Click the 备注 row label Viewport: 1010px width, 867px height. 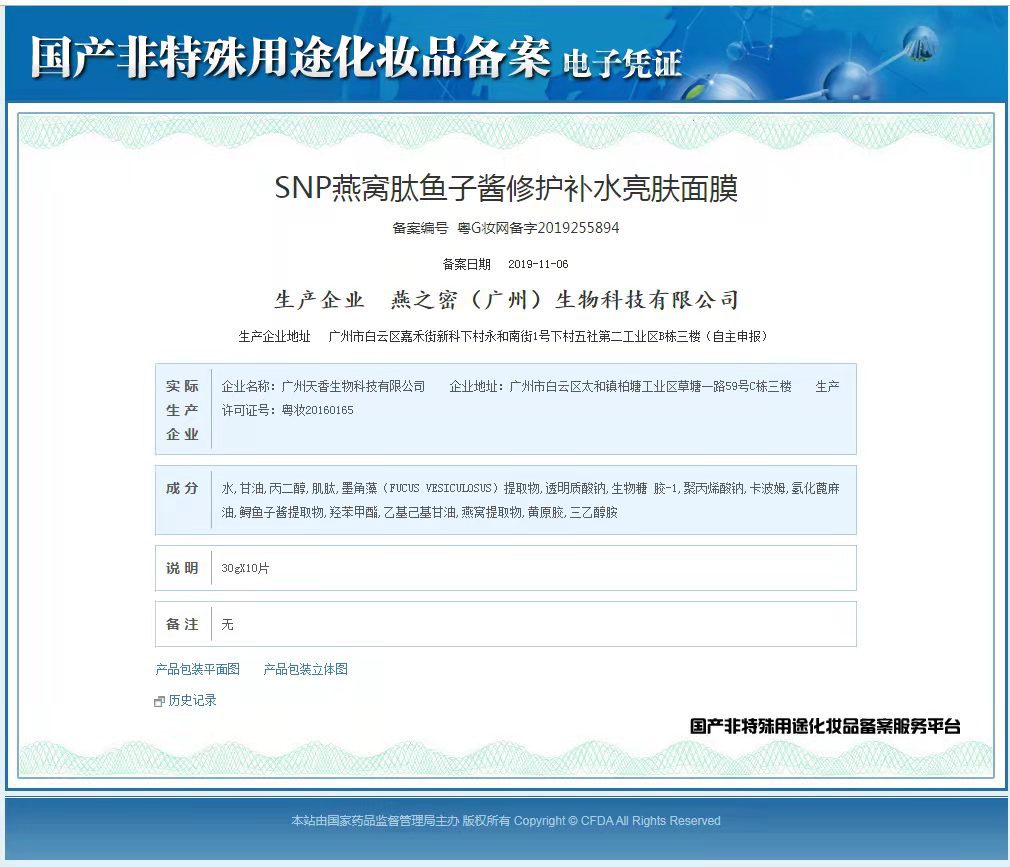[183, 624]
